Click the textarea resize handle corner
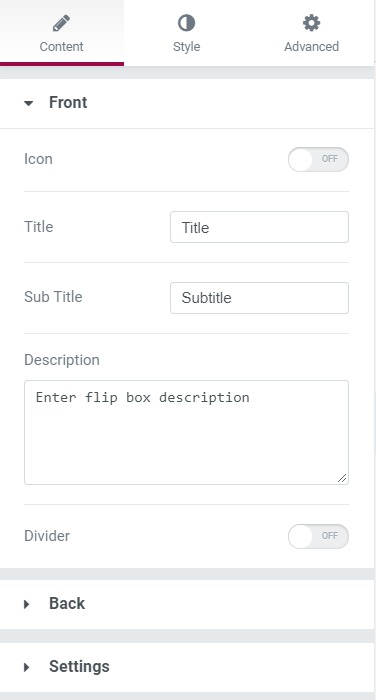 tap(342, 478)
